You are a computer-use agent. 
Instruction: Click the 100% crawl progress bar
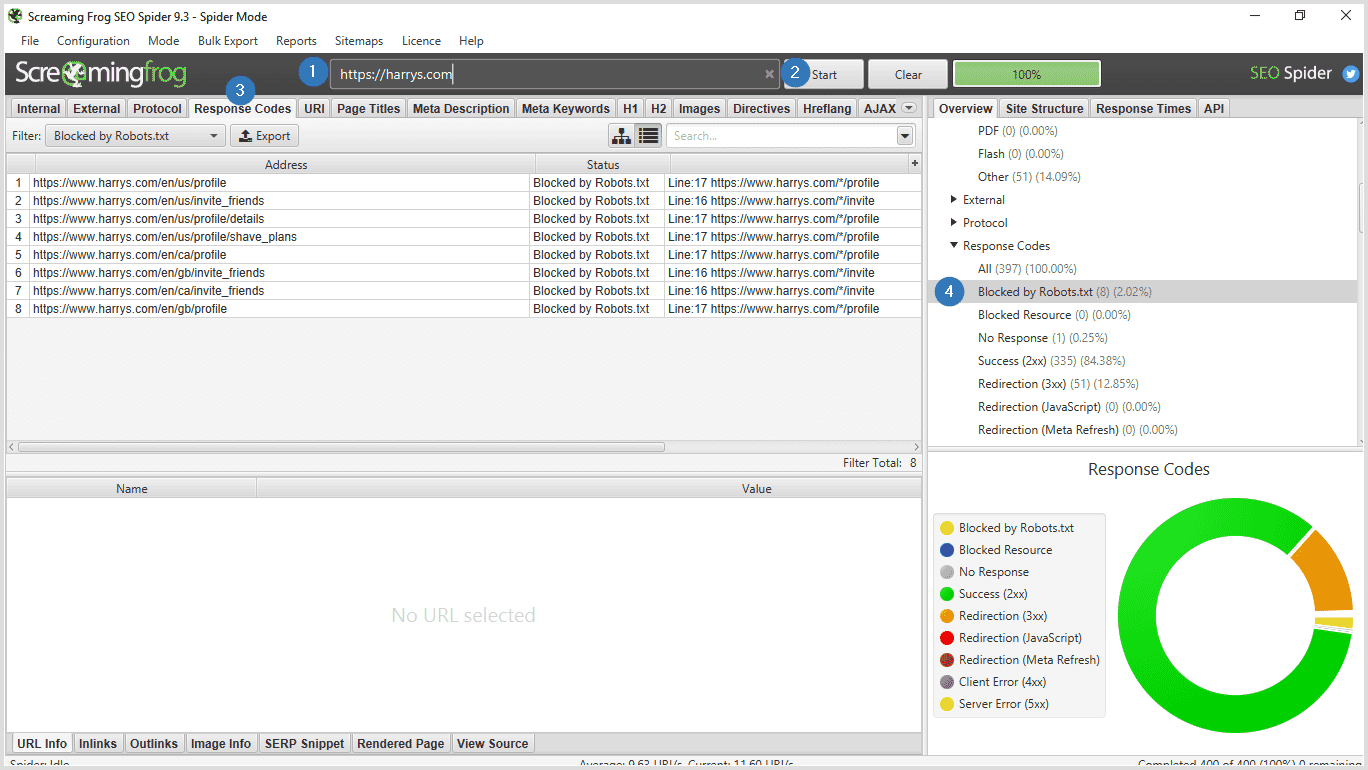1026,74
